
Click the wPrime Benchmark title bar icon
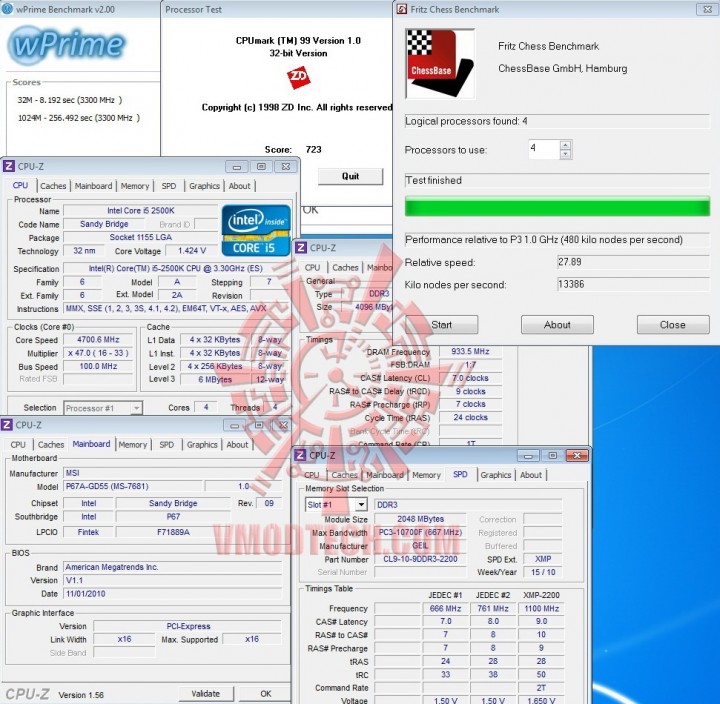point(7,9)
